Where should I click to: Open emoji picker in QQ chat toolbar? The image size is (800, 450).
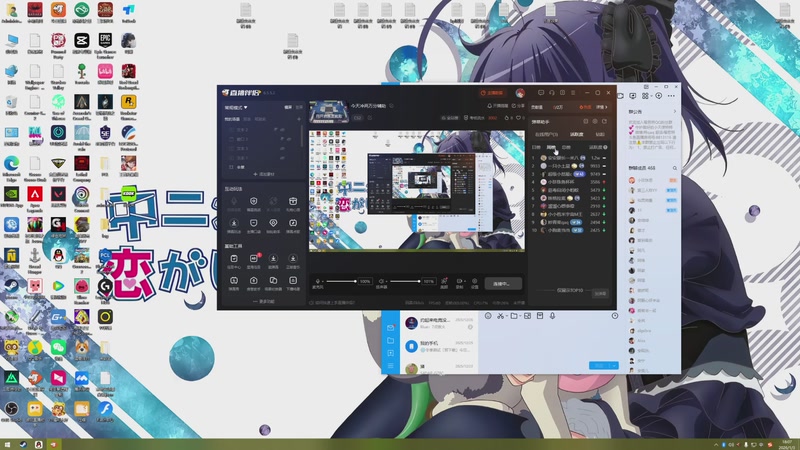(x=488, y=316)
